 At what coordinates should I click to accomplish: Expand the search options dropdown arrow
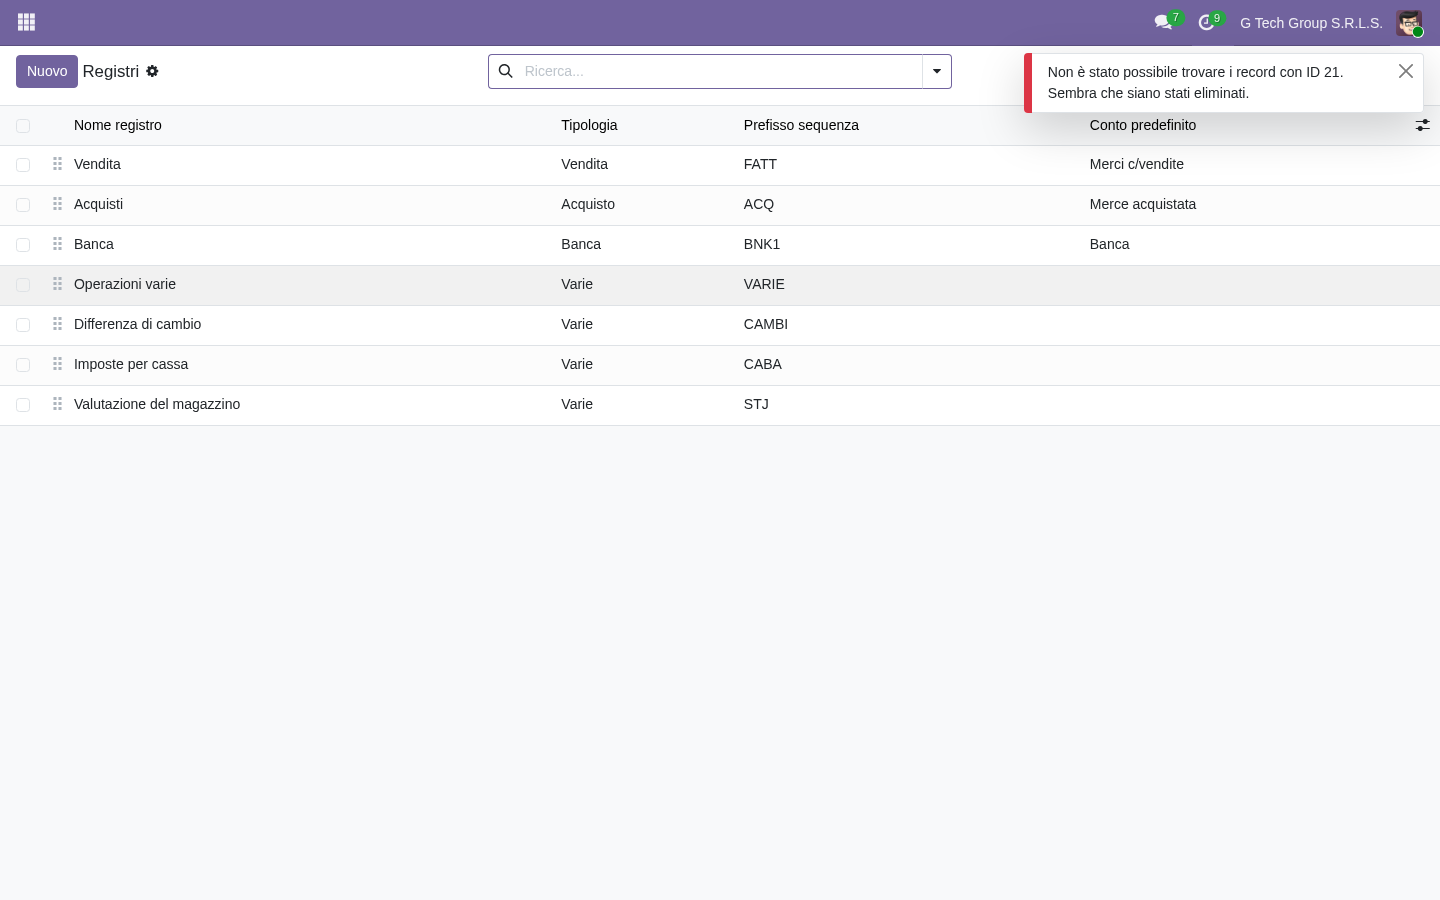937,71
